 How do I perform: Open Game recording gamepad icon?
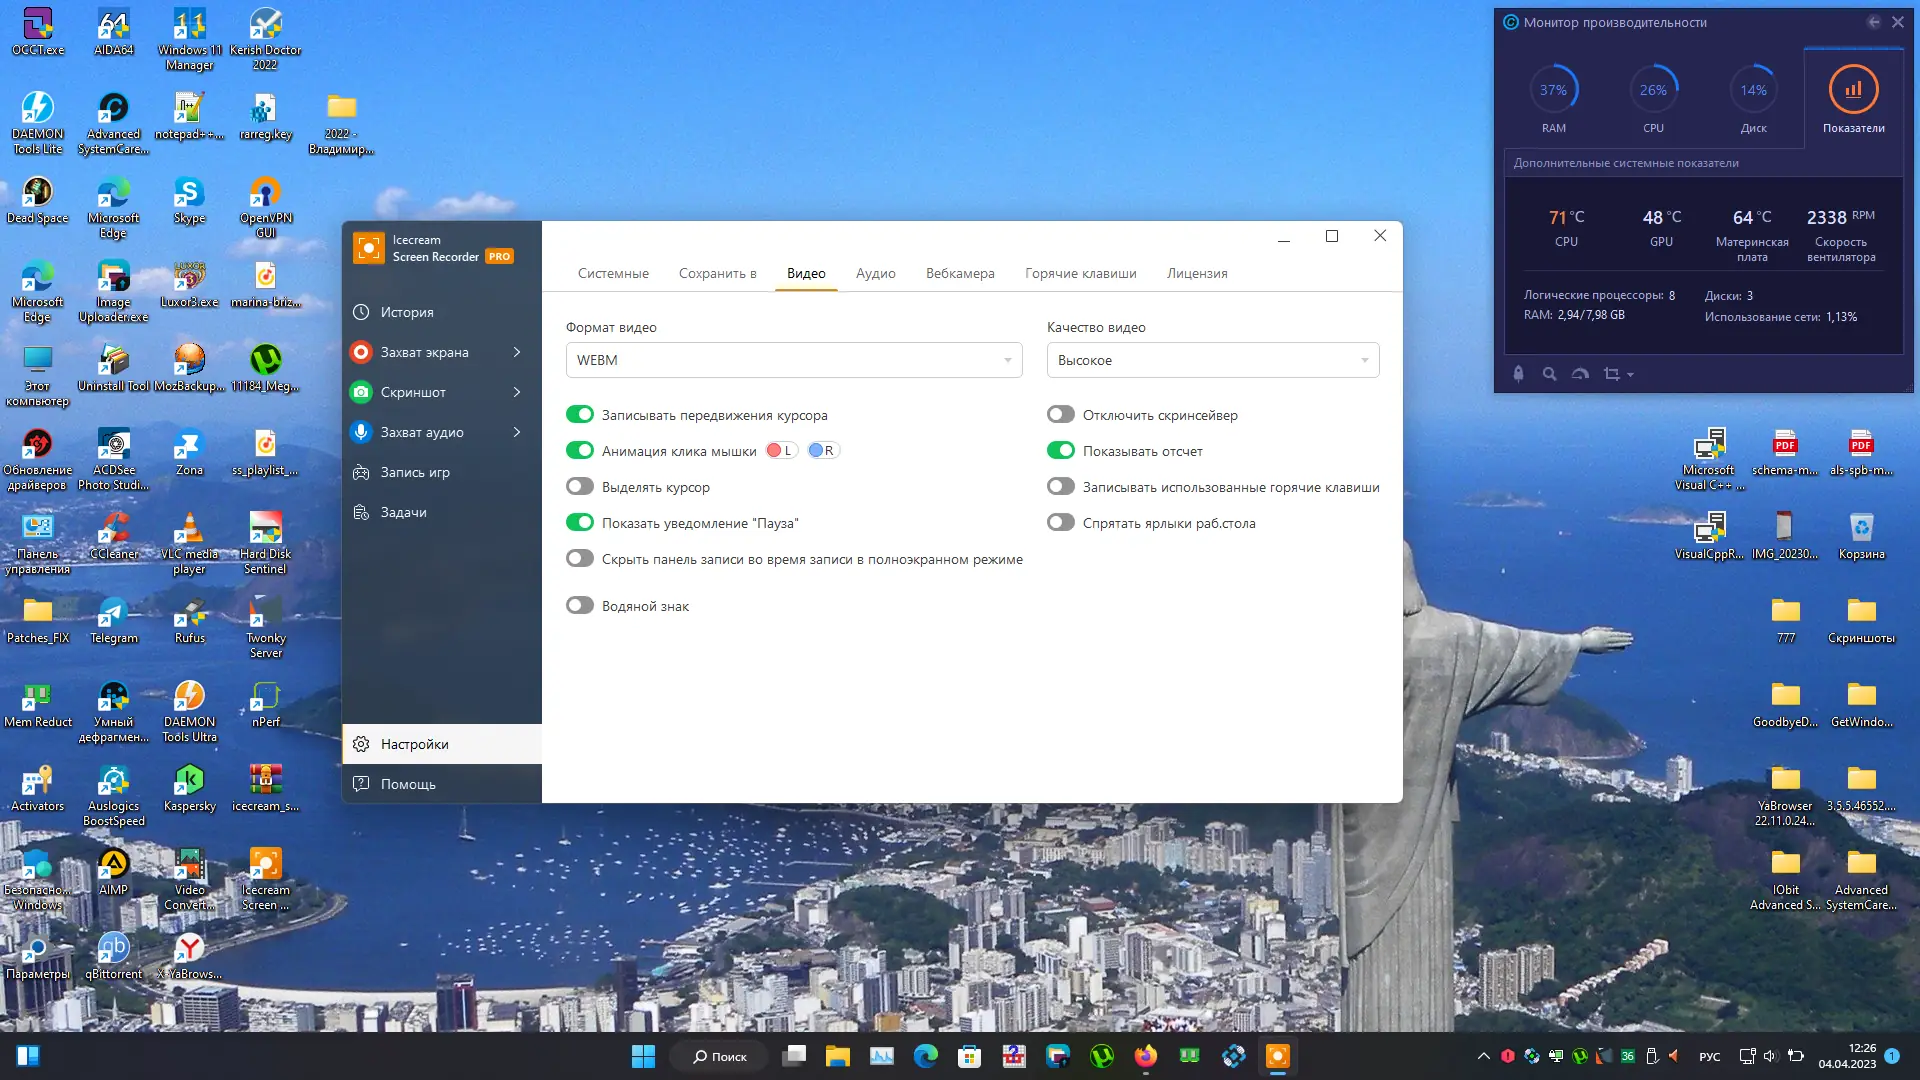click(x=361, y=472)
